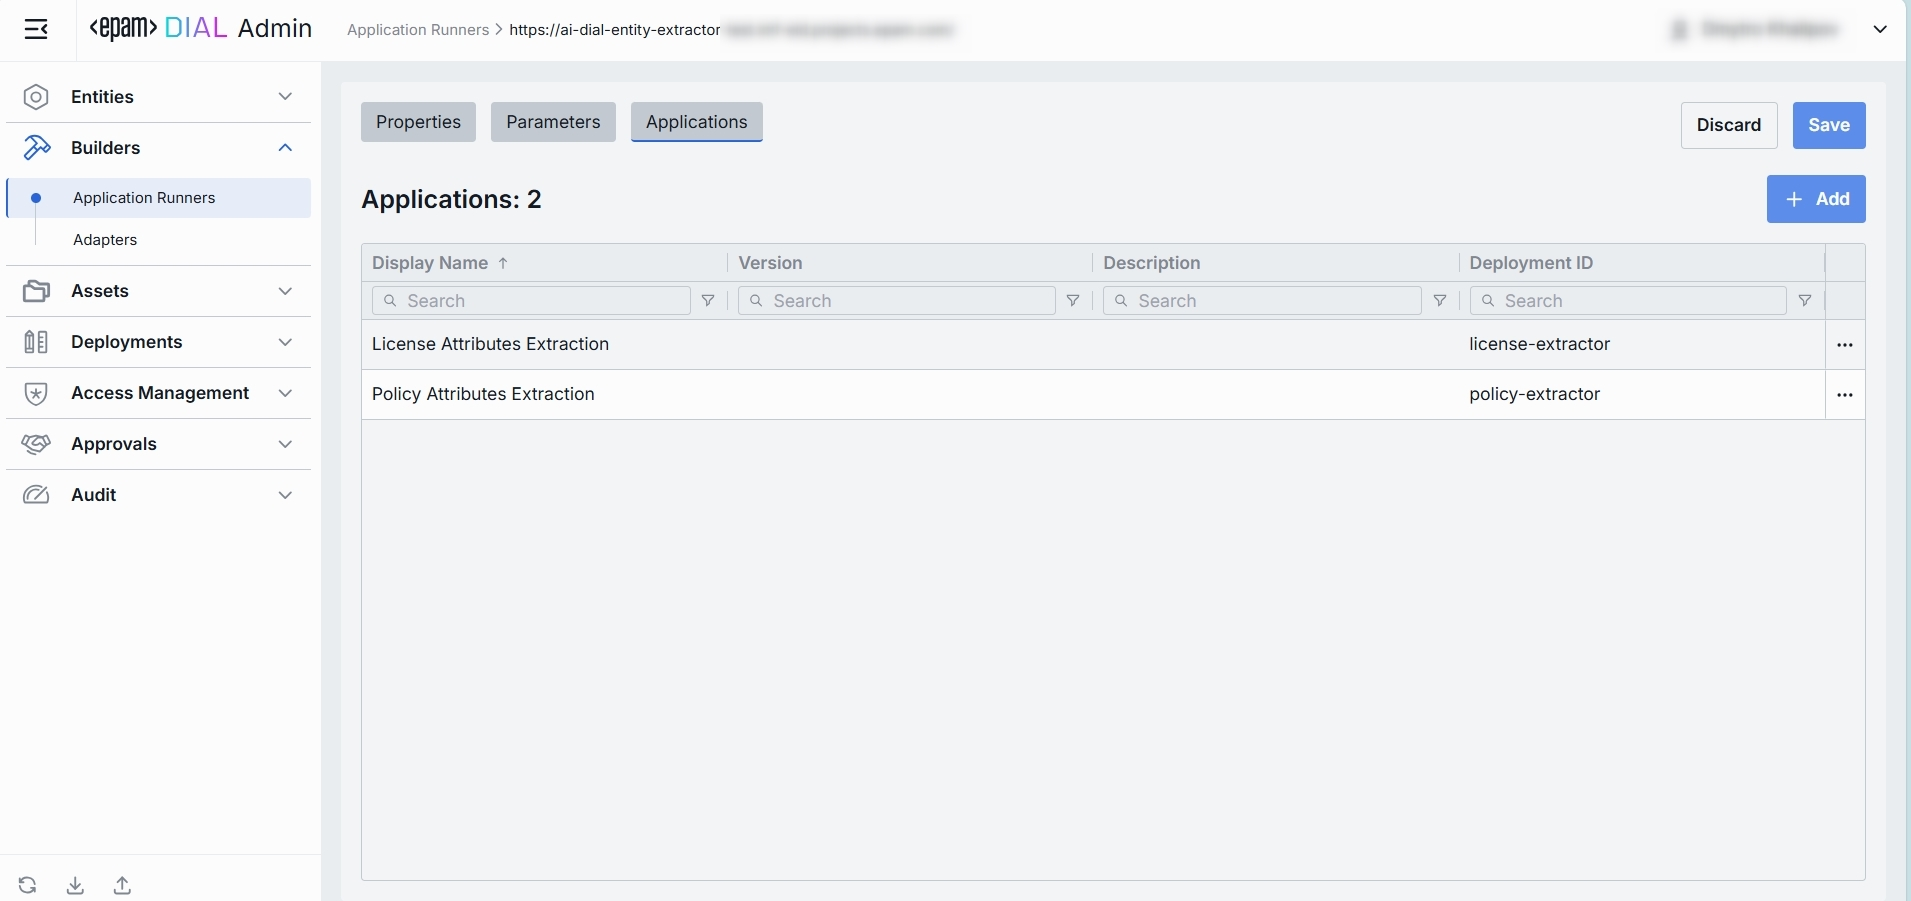Click the user avatar icon in header
This screenshot has height=901, width=1911.
[x=1680, y=30]
